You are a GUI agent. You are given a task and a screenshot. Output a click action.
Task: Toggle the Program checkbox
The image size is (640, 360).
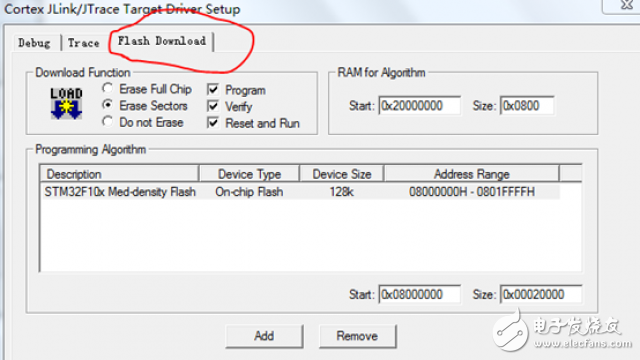point(213,89)
